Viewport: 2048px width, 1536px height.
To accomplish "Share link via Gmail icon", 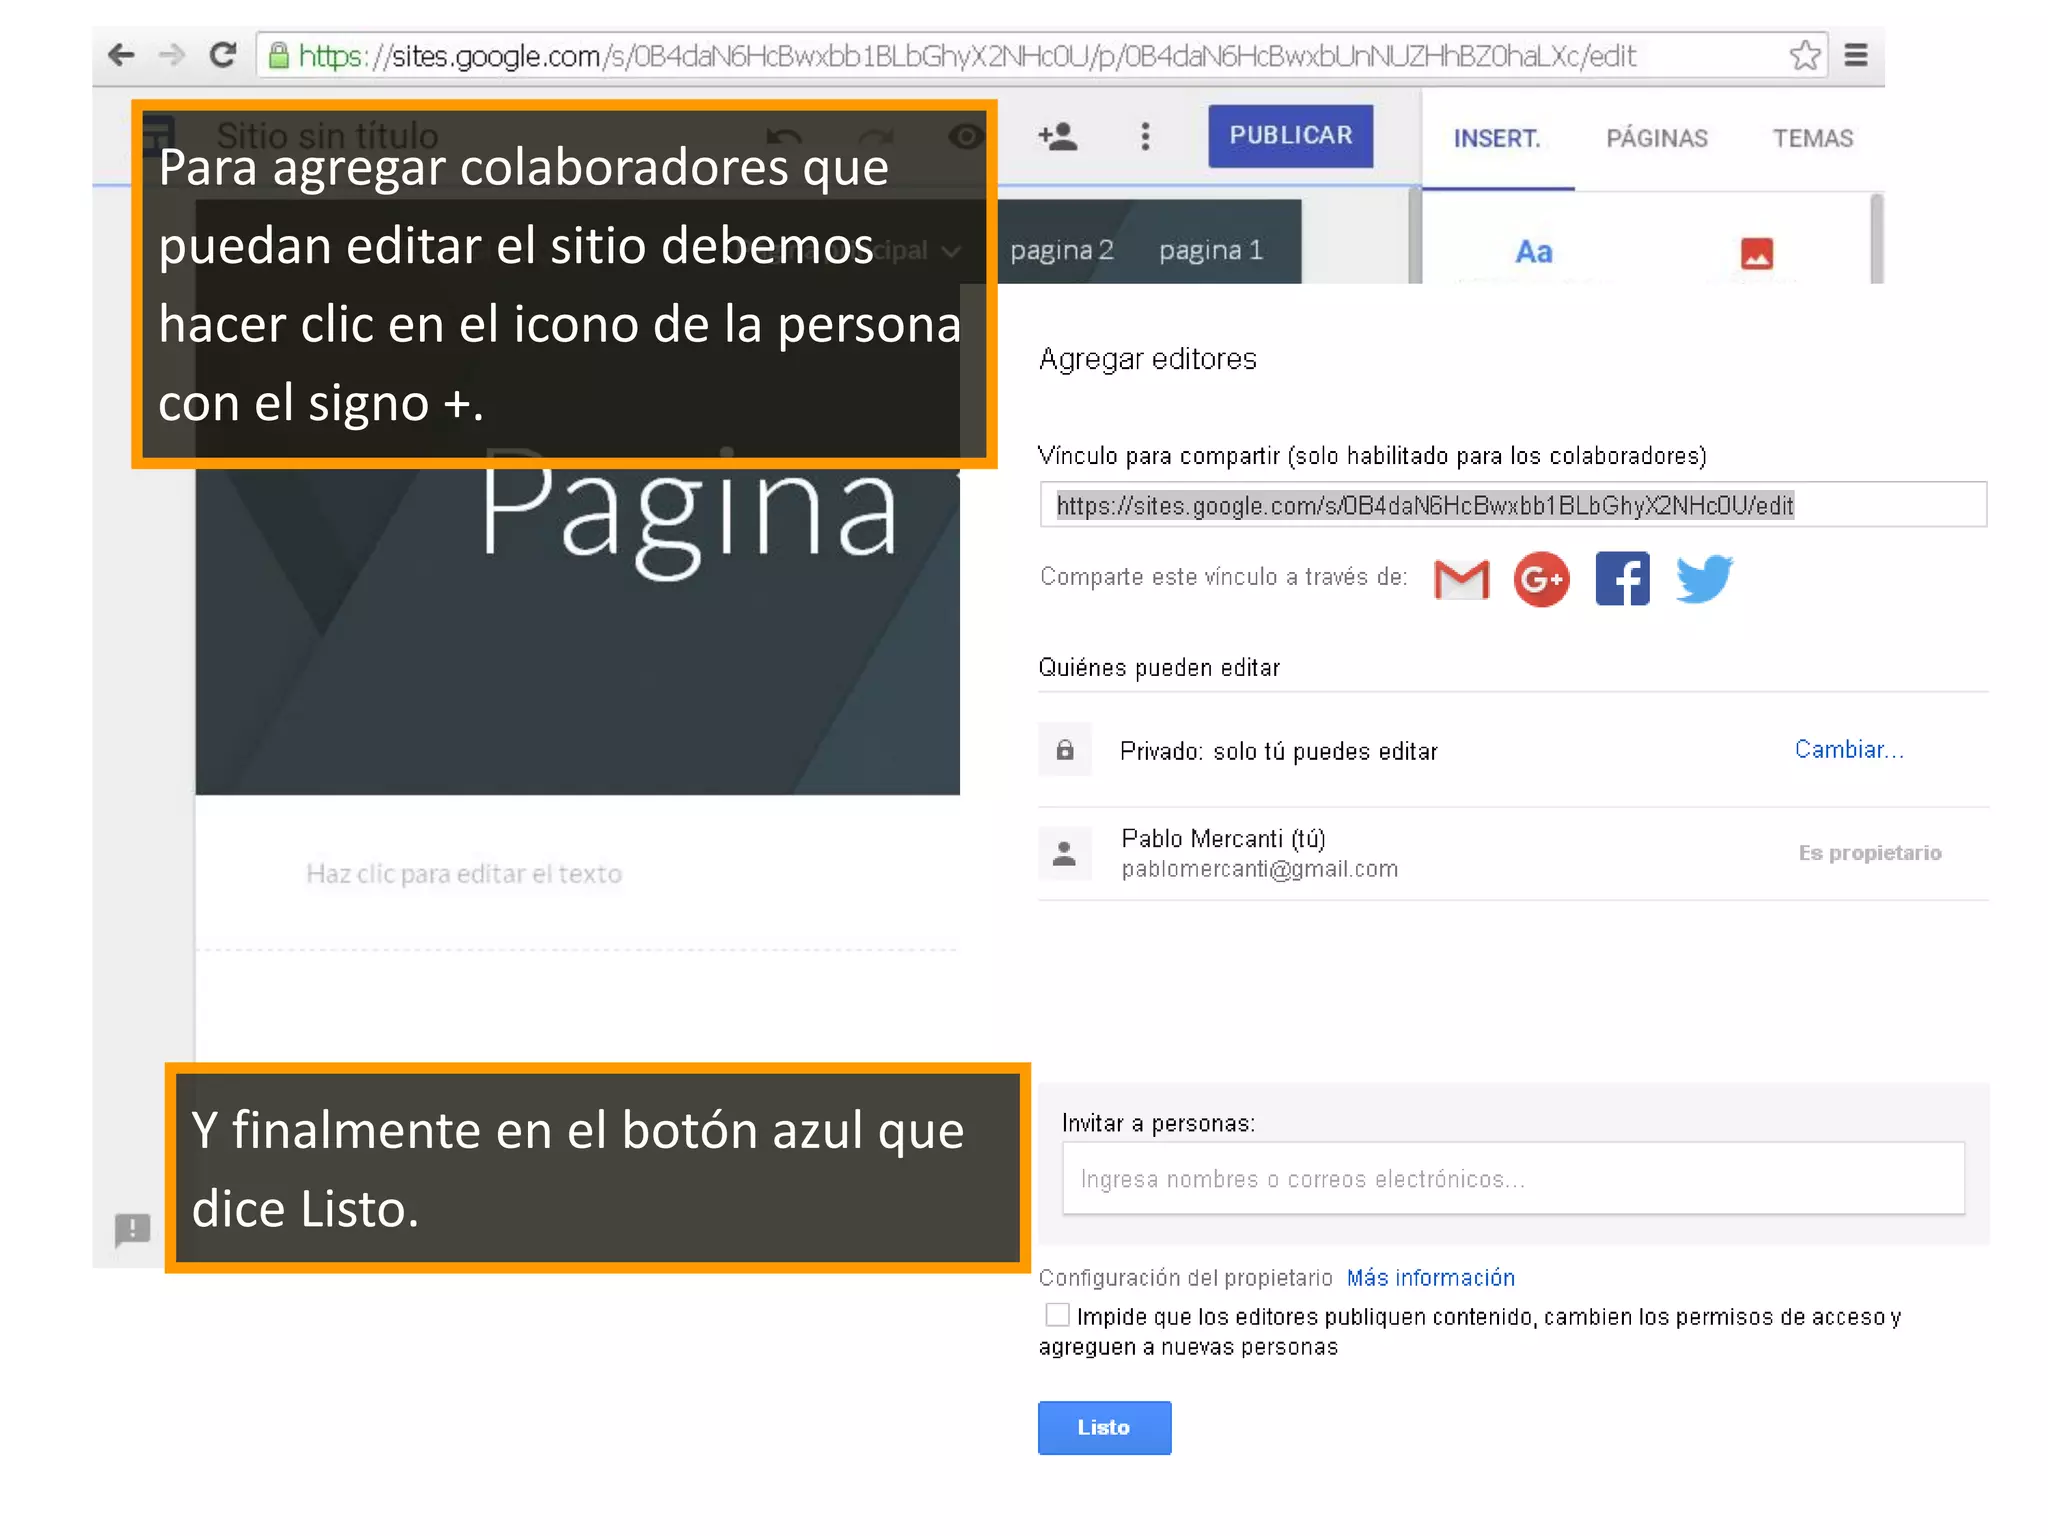I will [x=1461, y=579].
